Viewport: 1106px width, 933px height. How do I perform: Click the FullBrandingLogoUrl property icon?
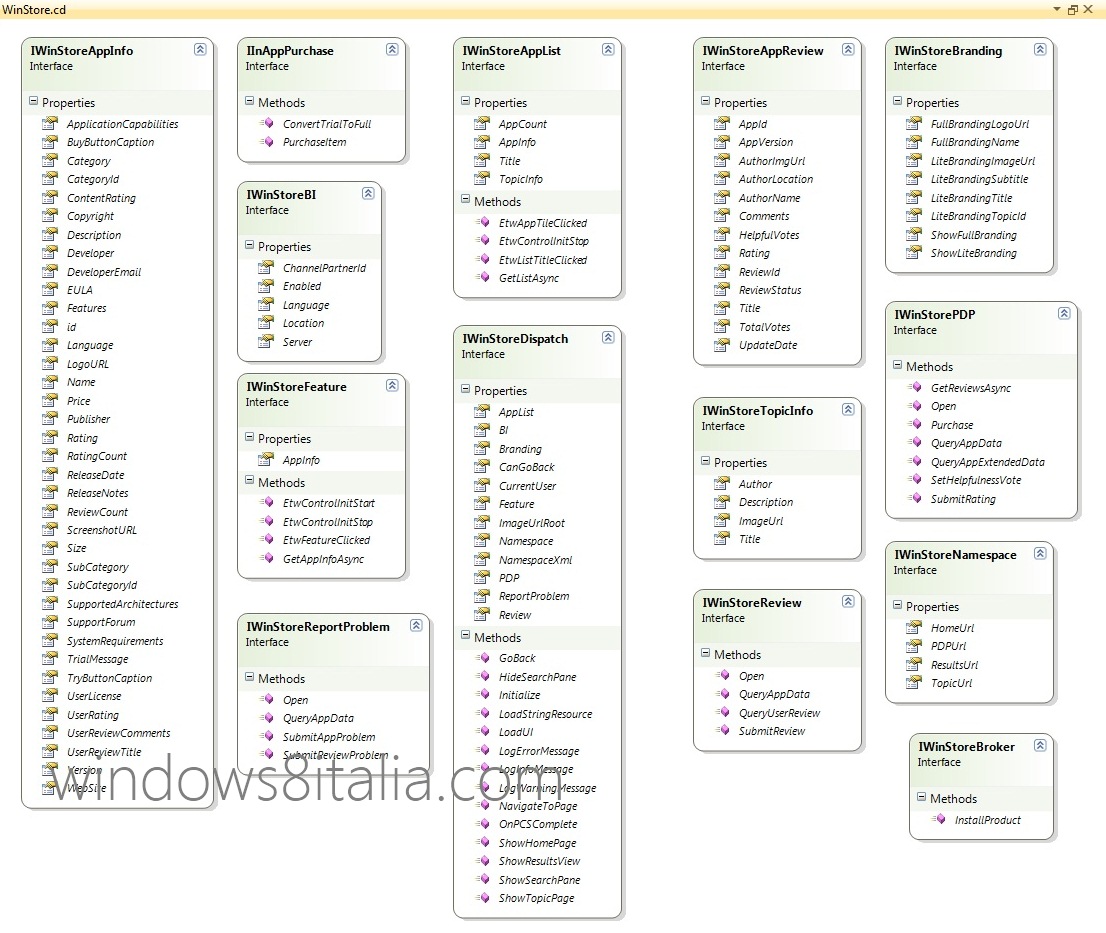tap(913, 123)
